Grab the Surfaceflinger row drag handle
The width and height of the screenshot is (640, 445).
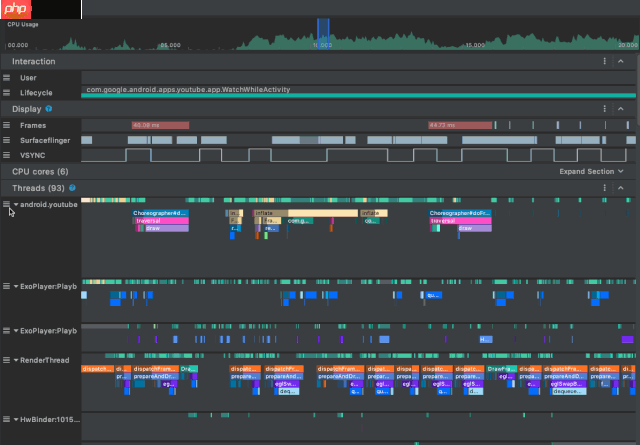coord(7,140)
